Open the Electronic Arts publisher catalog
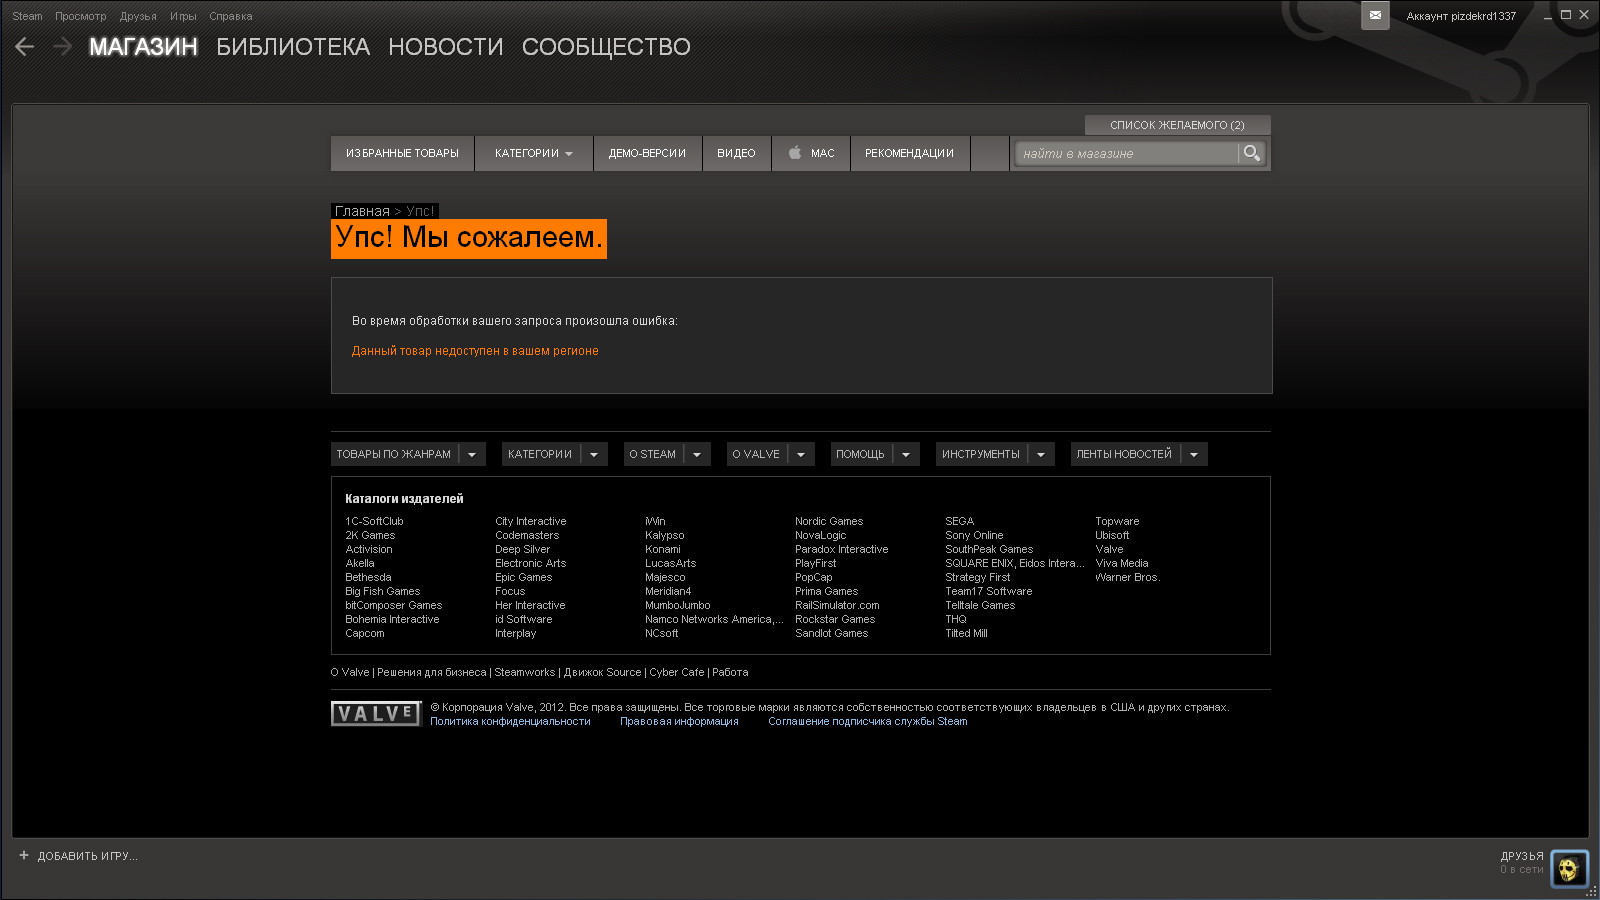Viewport: 1600px width, 900px height. coord(530,563)
